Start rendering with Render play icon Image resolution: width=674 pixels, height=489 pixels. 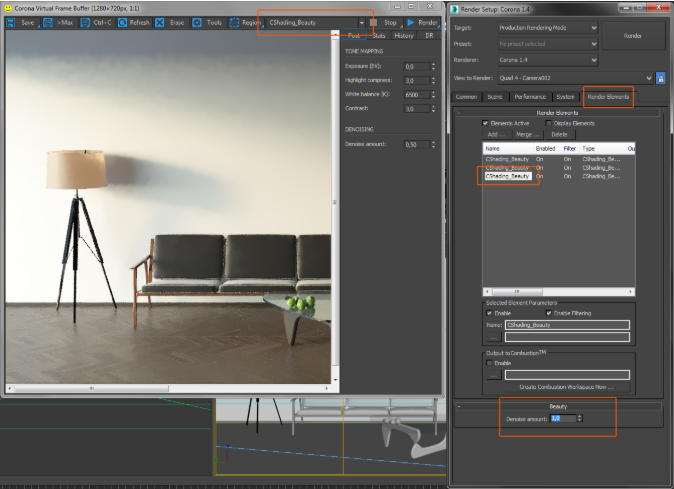coord(411,22)
